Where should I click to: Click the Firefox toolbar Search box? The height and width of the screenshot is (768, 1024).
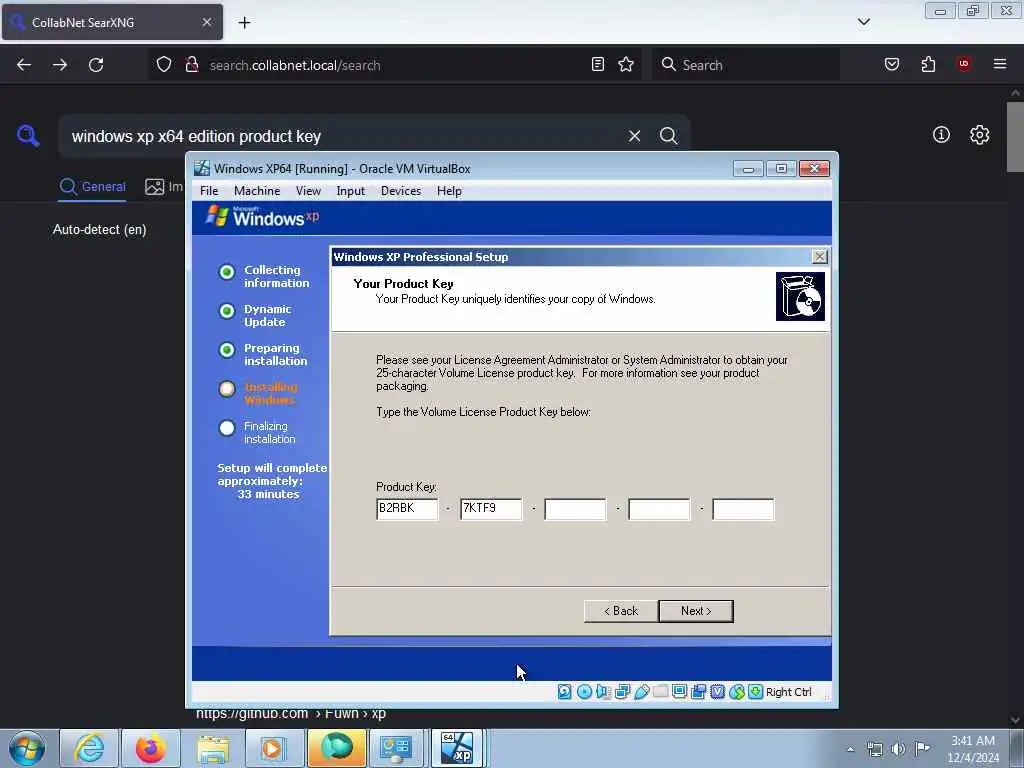[746, 65]
